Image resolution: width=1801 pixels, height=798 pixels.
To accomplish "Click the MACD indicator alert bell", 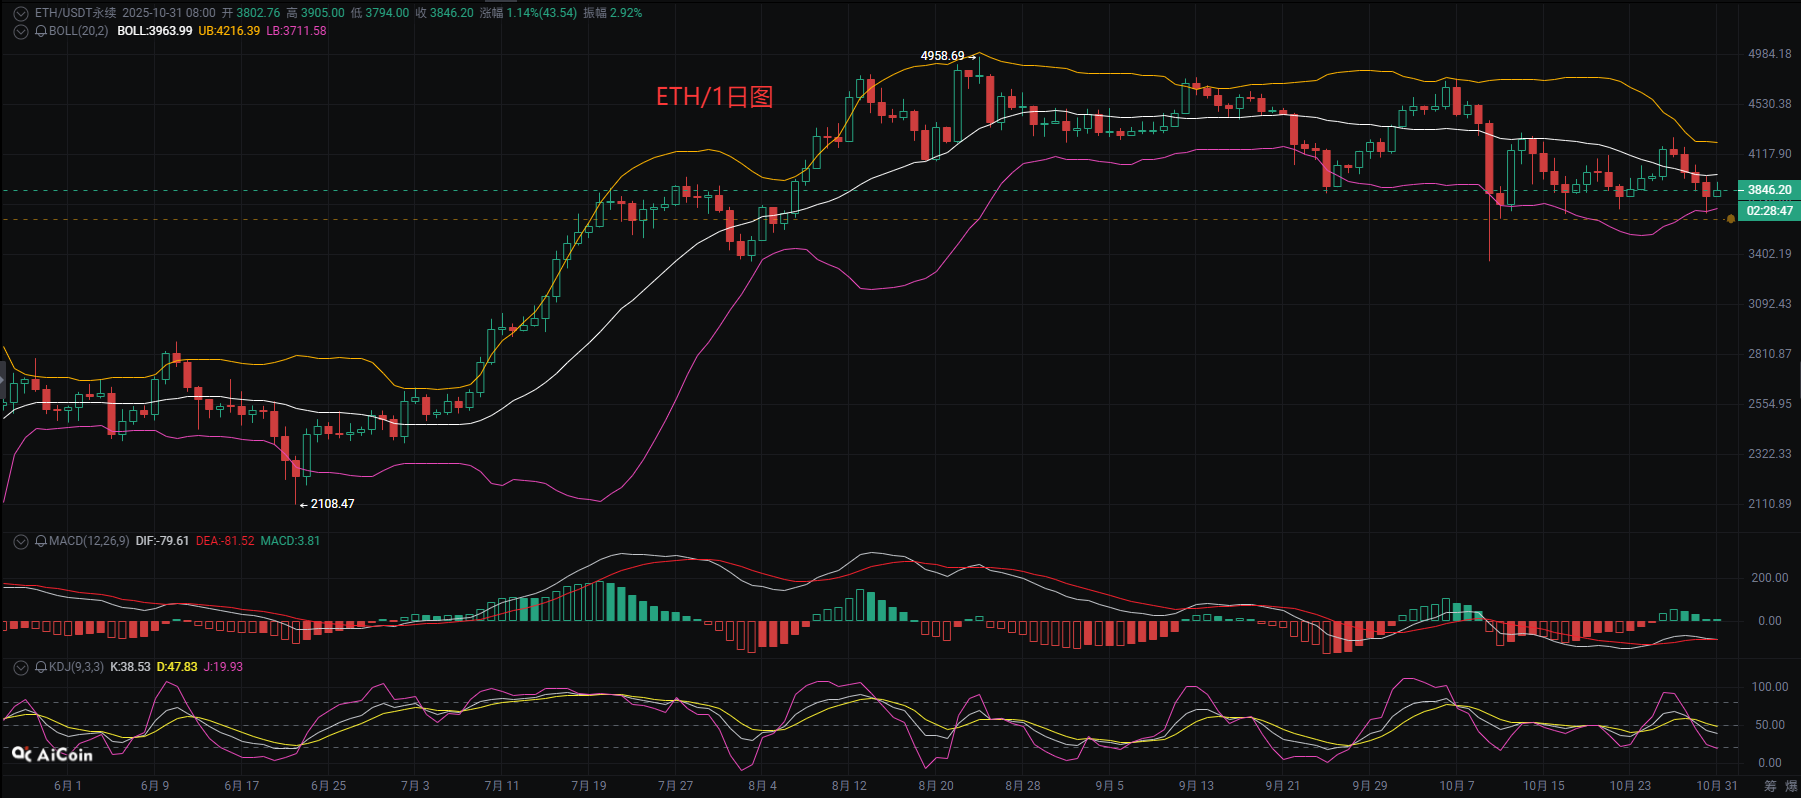I will [41, 541].
